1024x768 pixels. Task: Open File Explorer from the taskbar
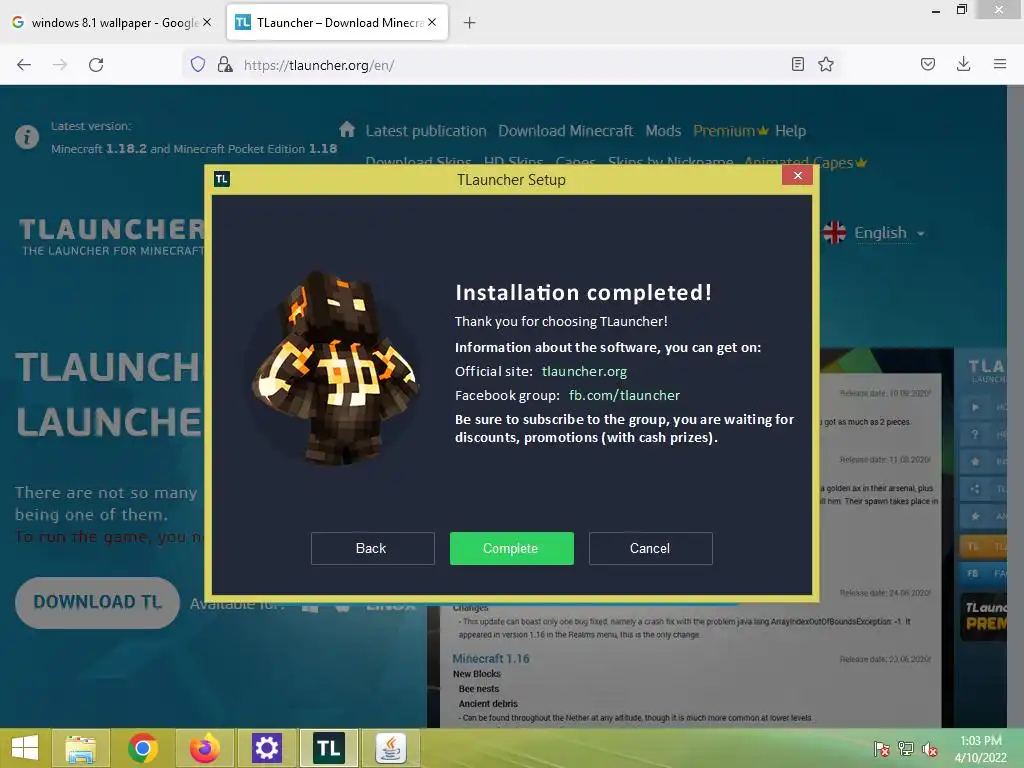pyautogui.click(x=80, y=748)
